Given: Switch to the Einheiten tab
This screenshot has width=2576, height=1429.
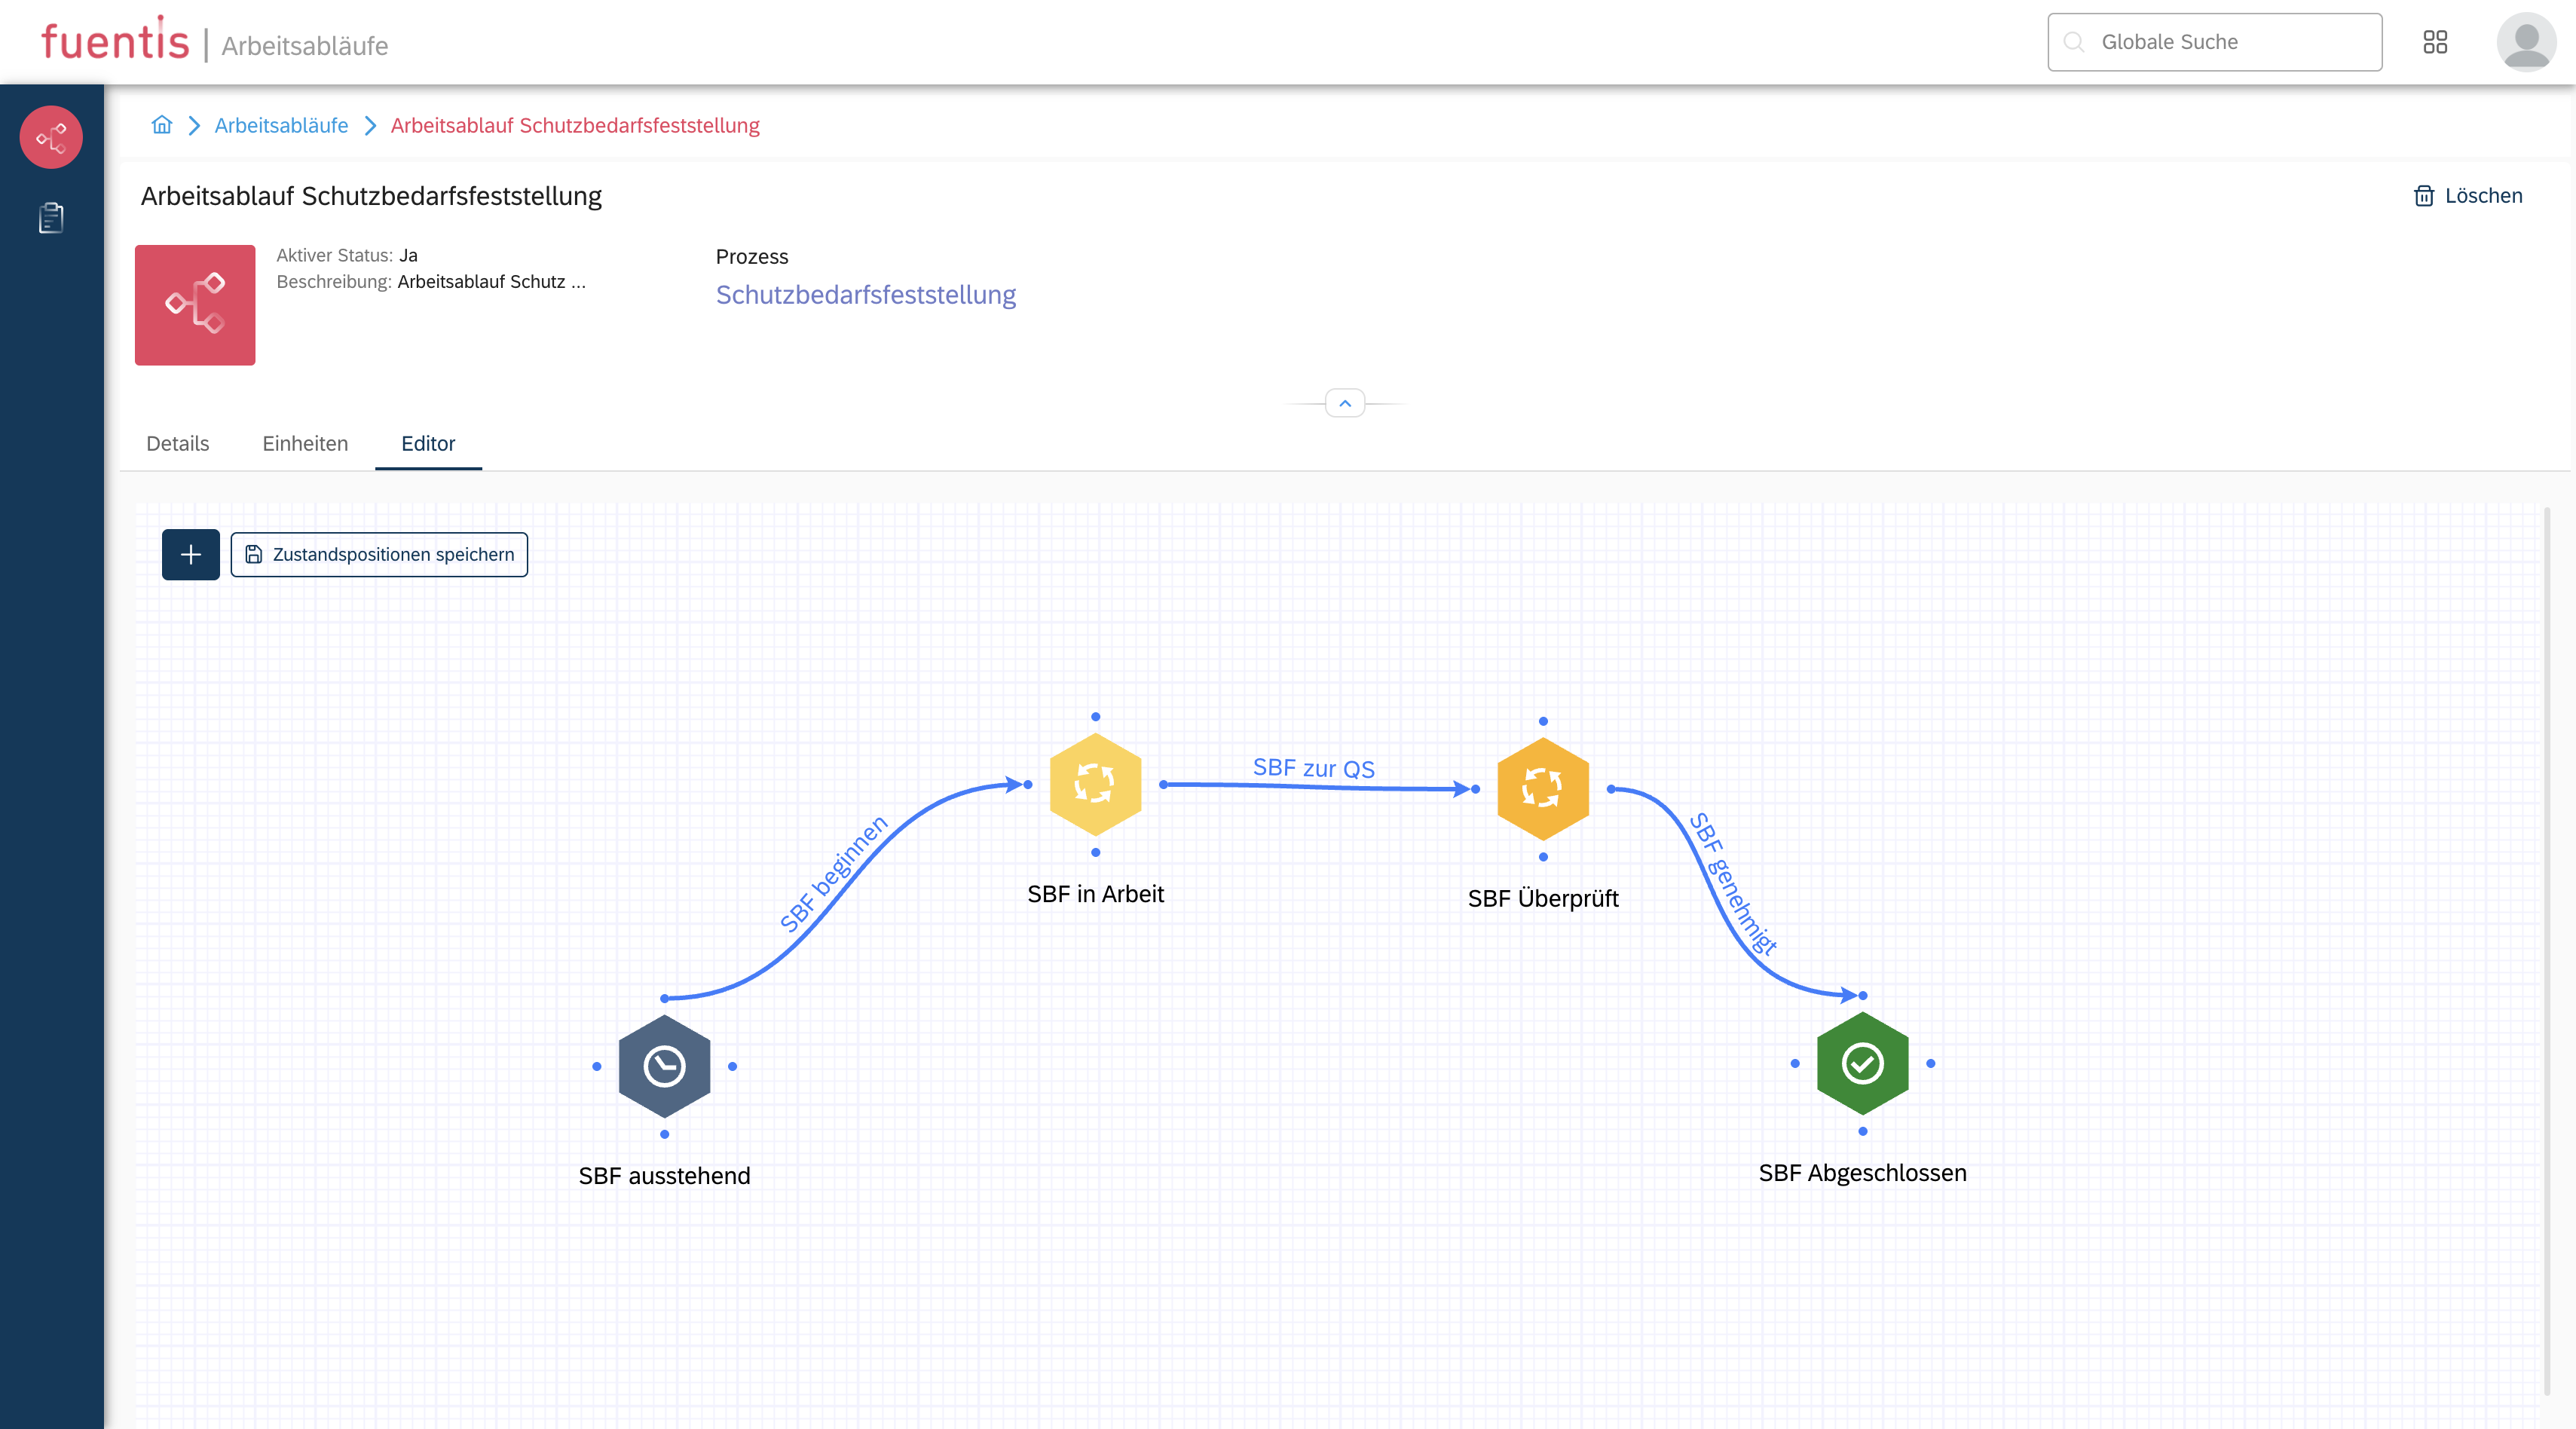Looking at the screenshot, I should pos(305,443).
